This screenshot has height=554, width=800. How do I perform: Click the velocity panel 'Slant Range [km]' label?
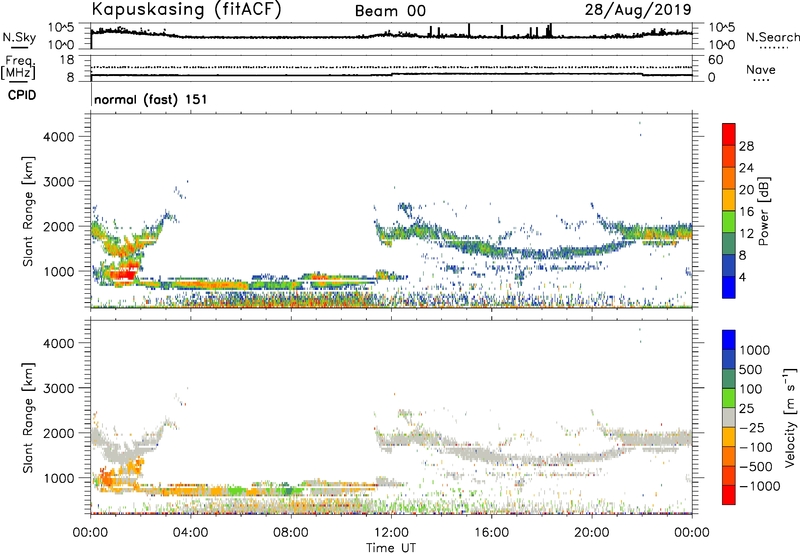coord(28,417)
